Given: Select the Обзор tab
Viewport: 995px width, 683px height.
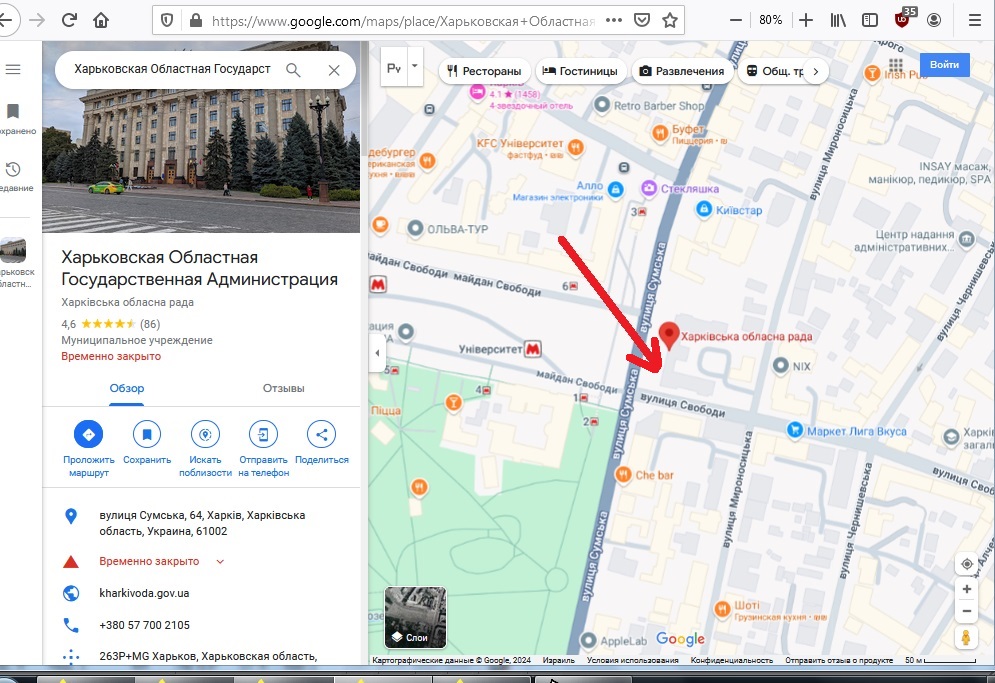Looking at the screenshot, I should click(127, 388).
